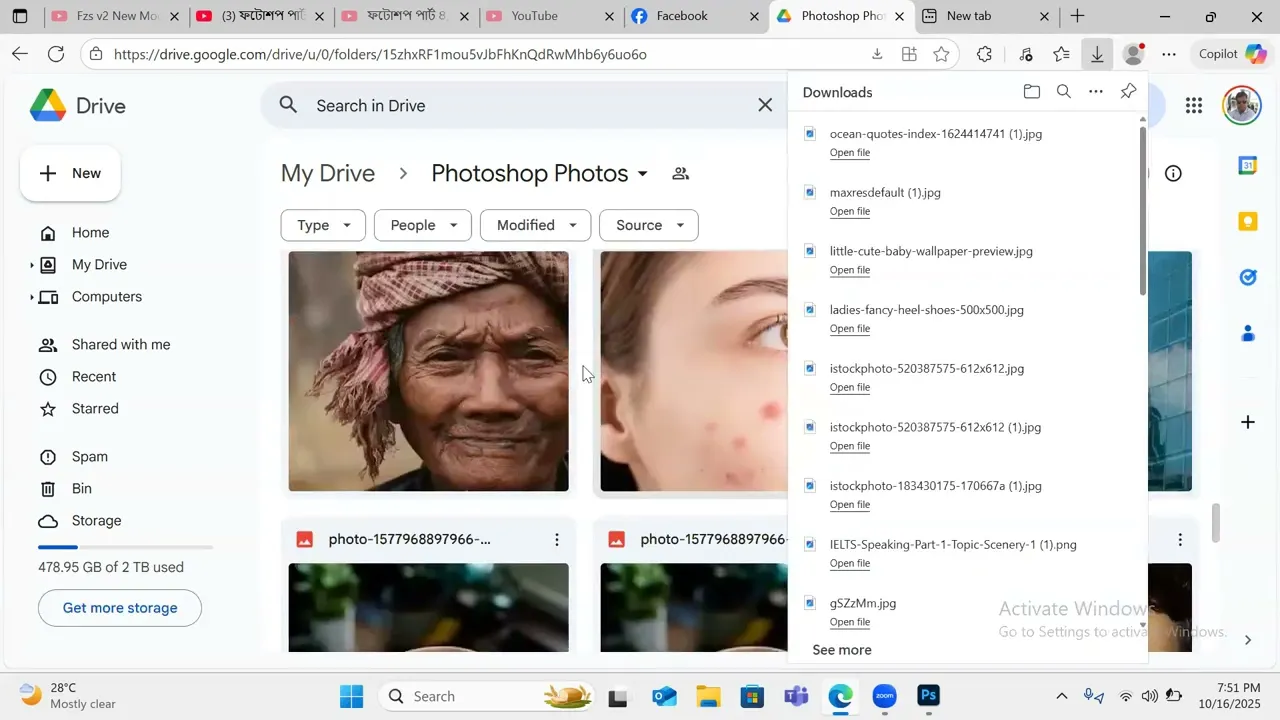Open the Google apps grid
Image resolution: width=1280 pixels, height=720 pixels.
(x=1193, y=106)
